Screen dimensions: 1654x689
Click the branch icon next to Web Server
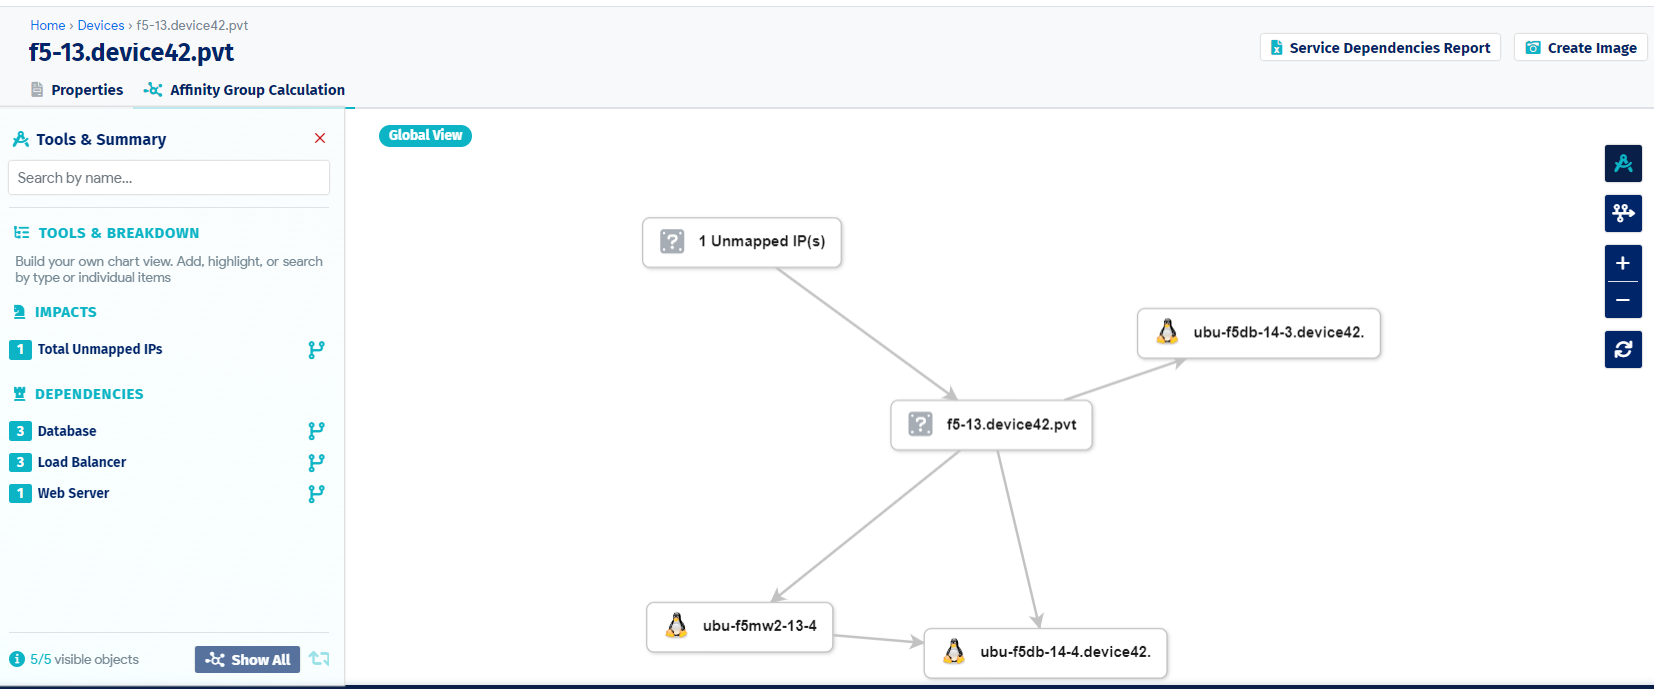(316, 494)
